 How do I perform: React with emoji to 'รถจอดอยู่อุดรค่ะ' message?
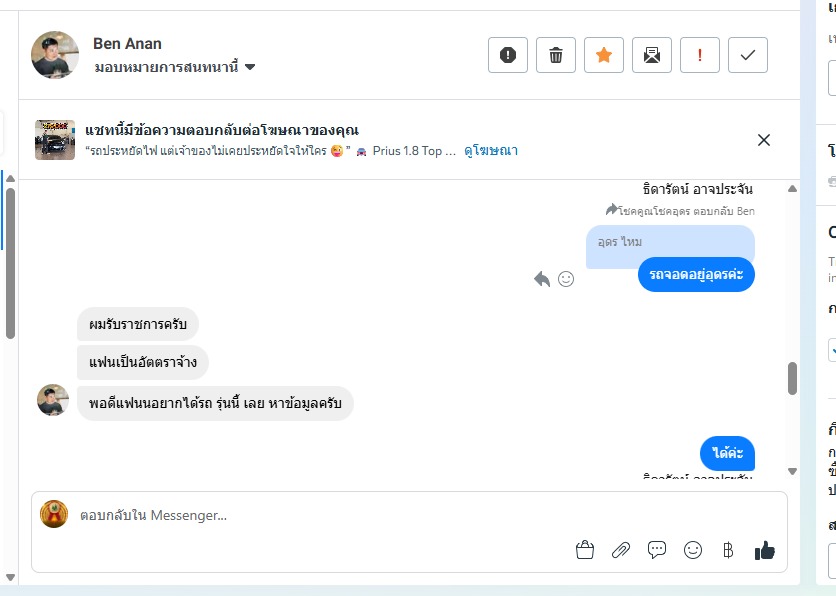[x=566, y=279]
